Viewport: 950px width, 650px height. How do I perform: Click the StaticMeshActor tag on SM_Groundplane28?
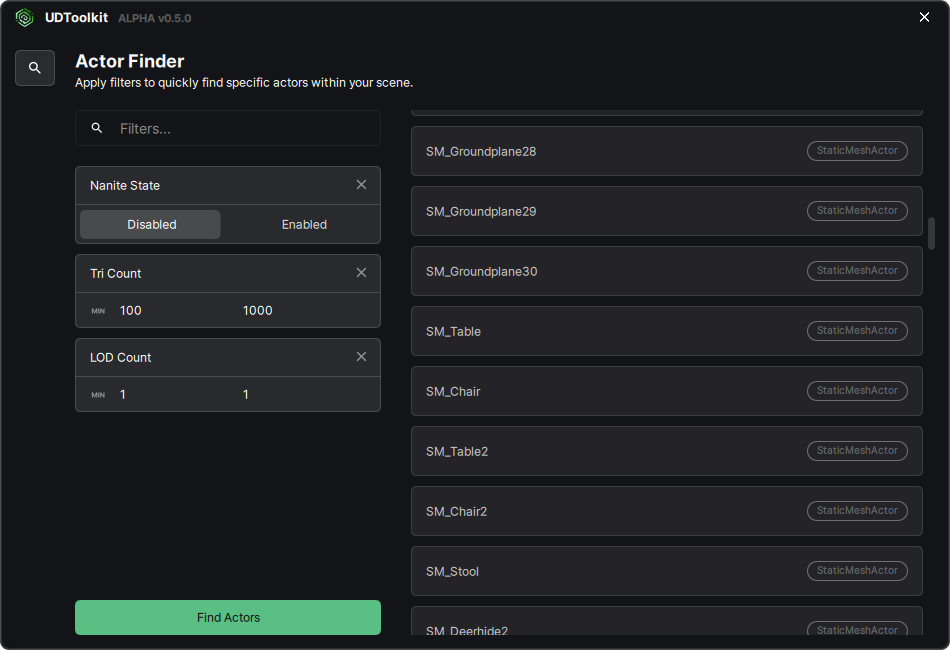pos(857,151)
